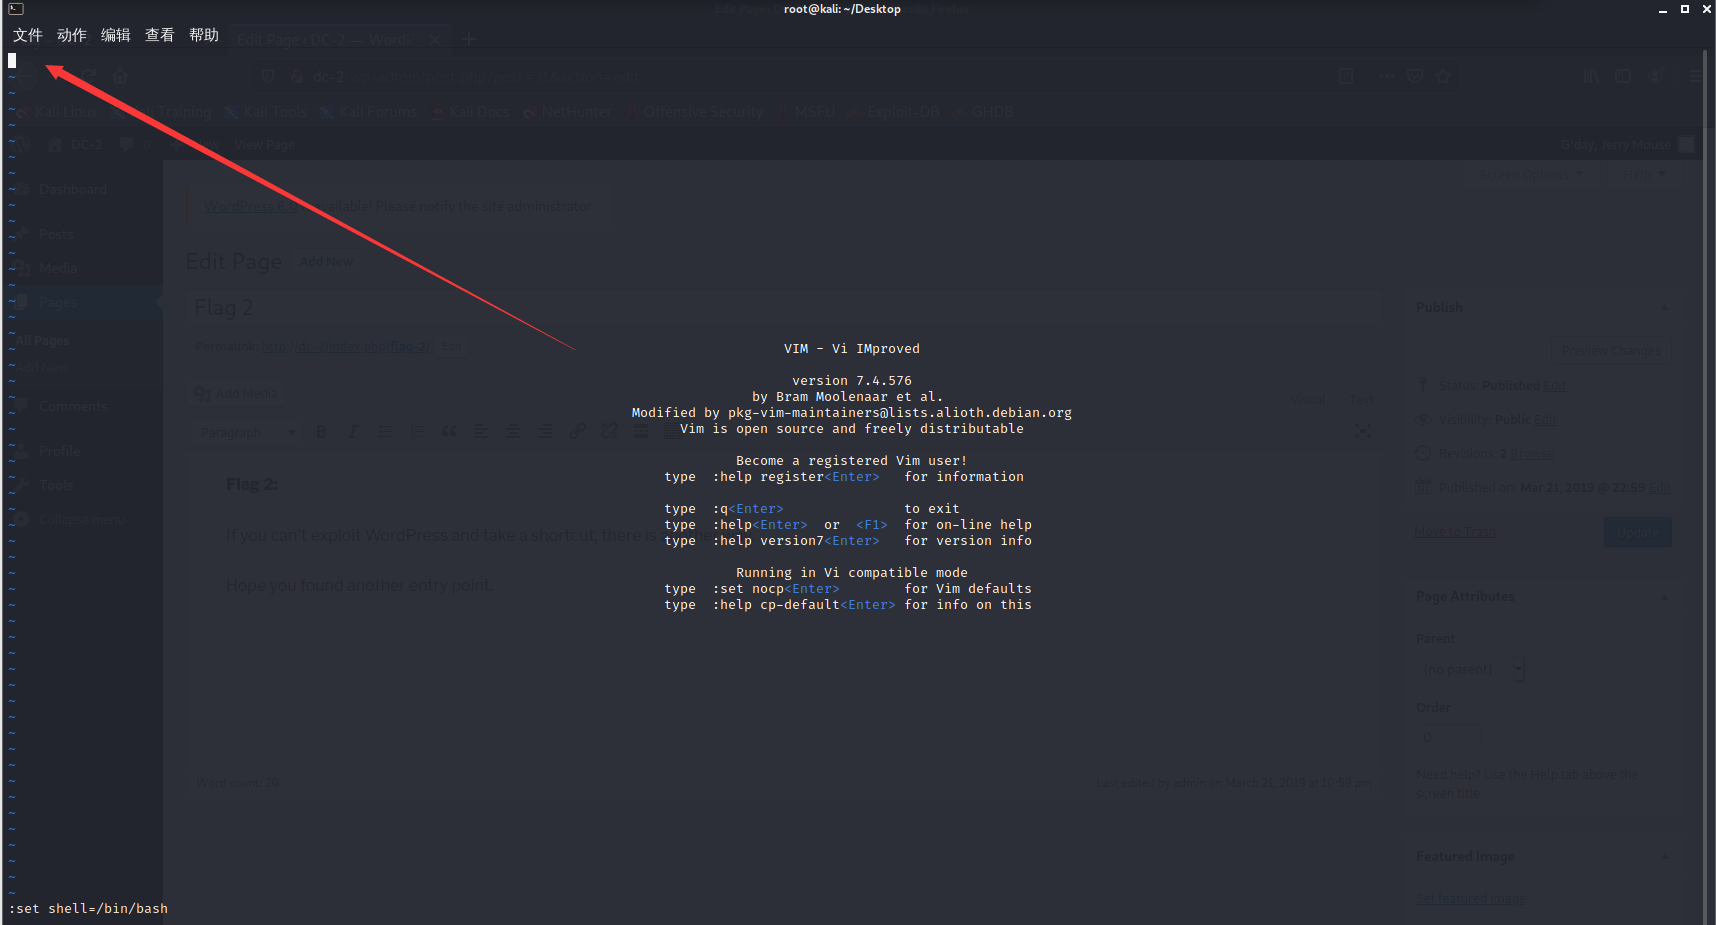Click the terminal icon in the title bar
The image size is (1716, 925).
(x=16, y=9)
